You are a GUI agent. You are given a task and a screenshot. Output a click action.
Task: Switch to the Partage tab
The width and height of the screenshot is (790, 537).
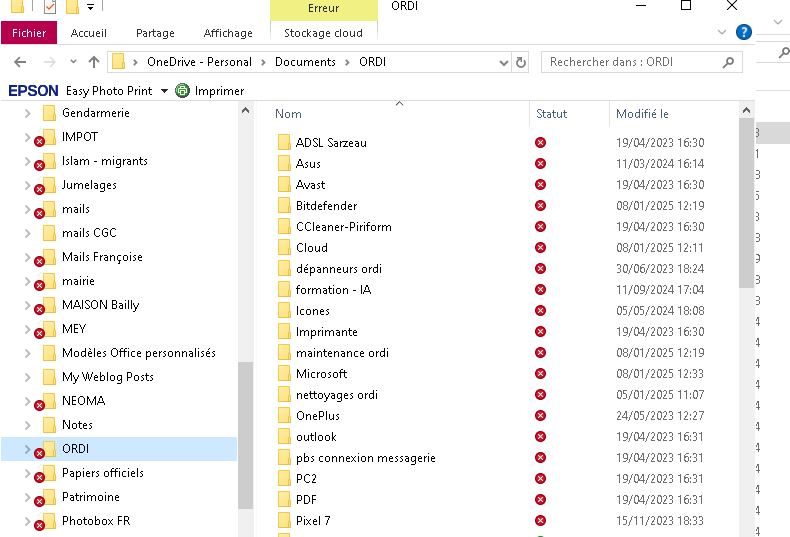(x=155, y=33)
